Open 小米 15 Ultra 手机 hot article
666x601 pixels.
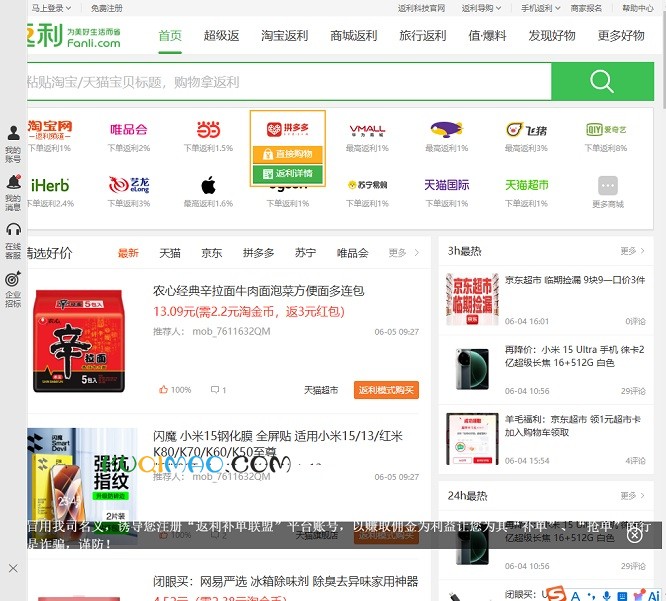click(575, 356)
